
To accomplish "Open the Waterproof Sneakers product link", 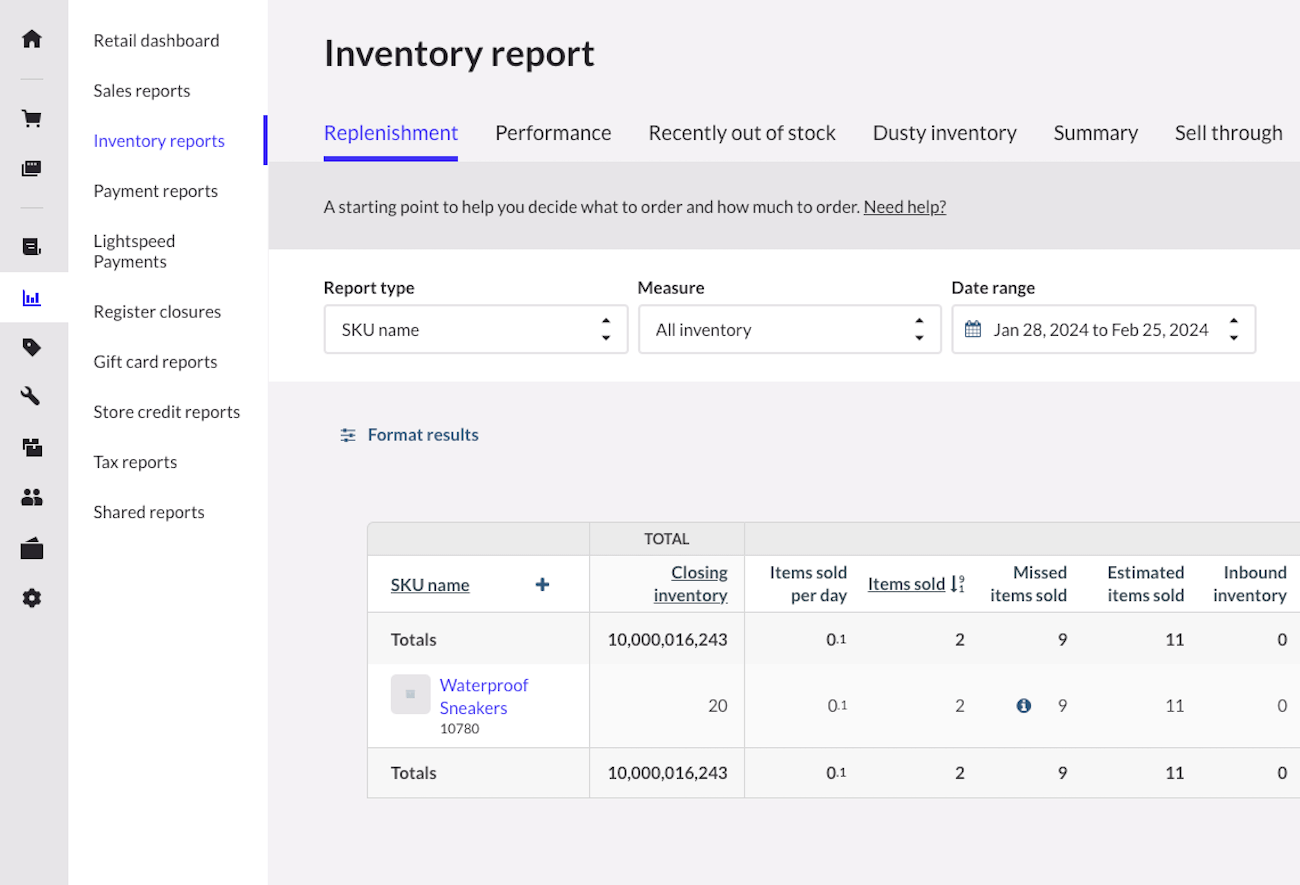I will tap(484, 695).
